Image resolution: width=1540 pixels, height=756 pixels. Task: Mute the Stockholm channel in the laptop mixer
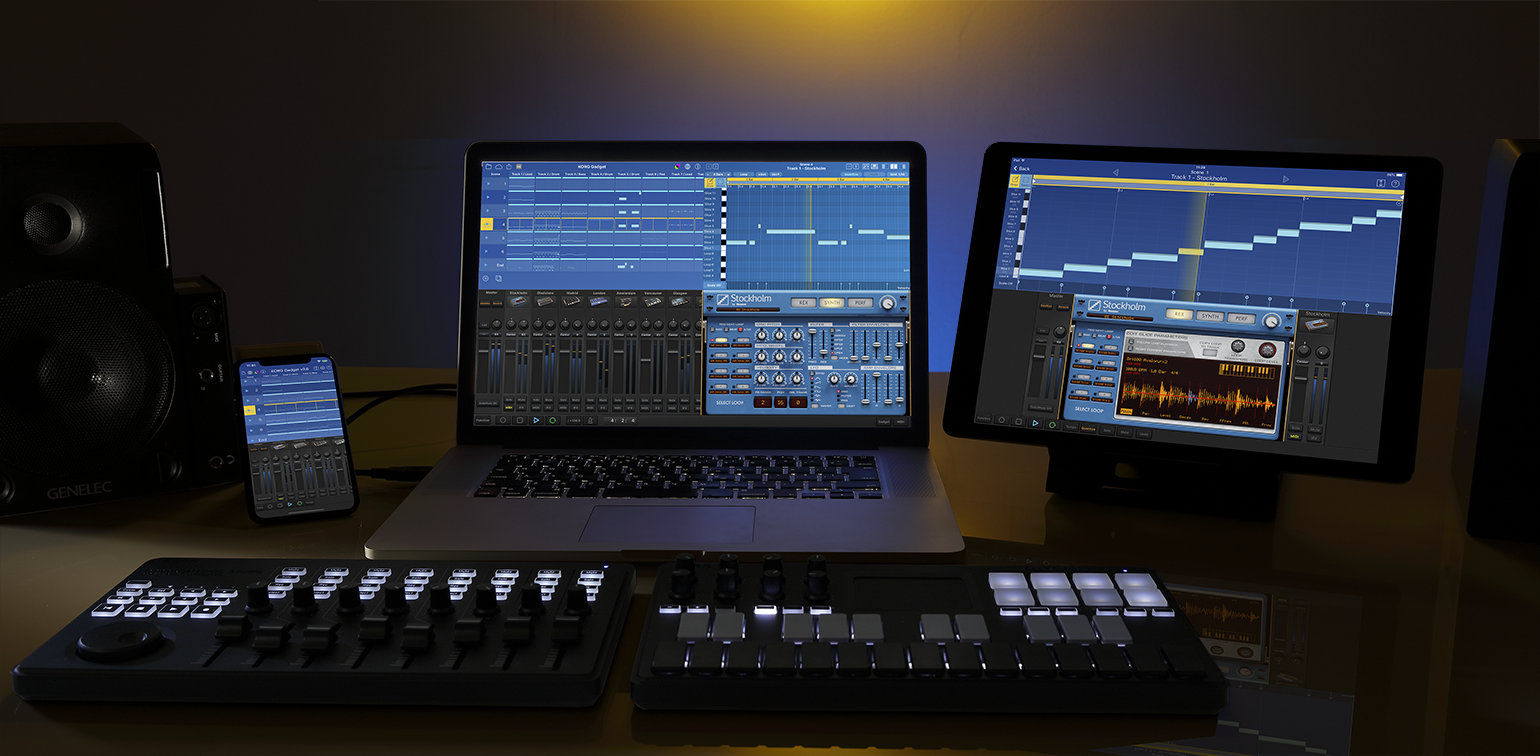(x=522, y=400)
